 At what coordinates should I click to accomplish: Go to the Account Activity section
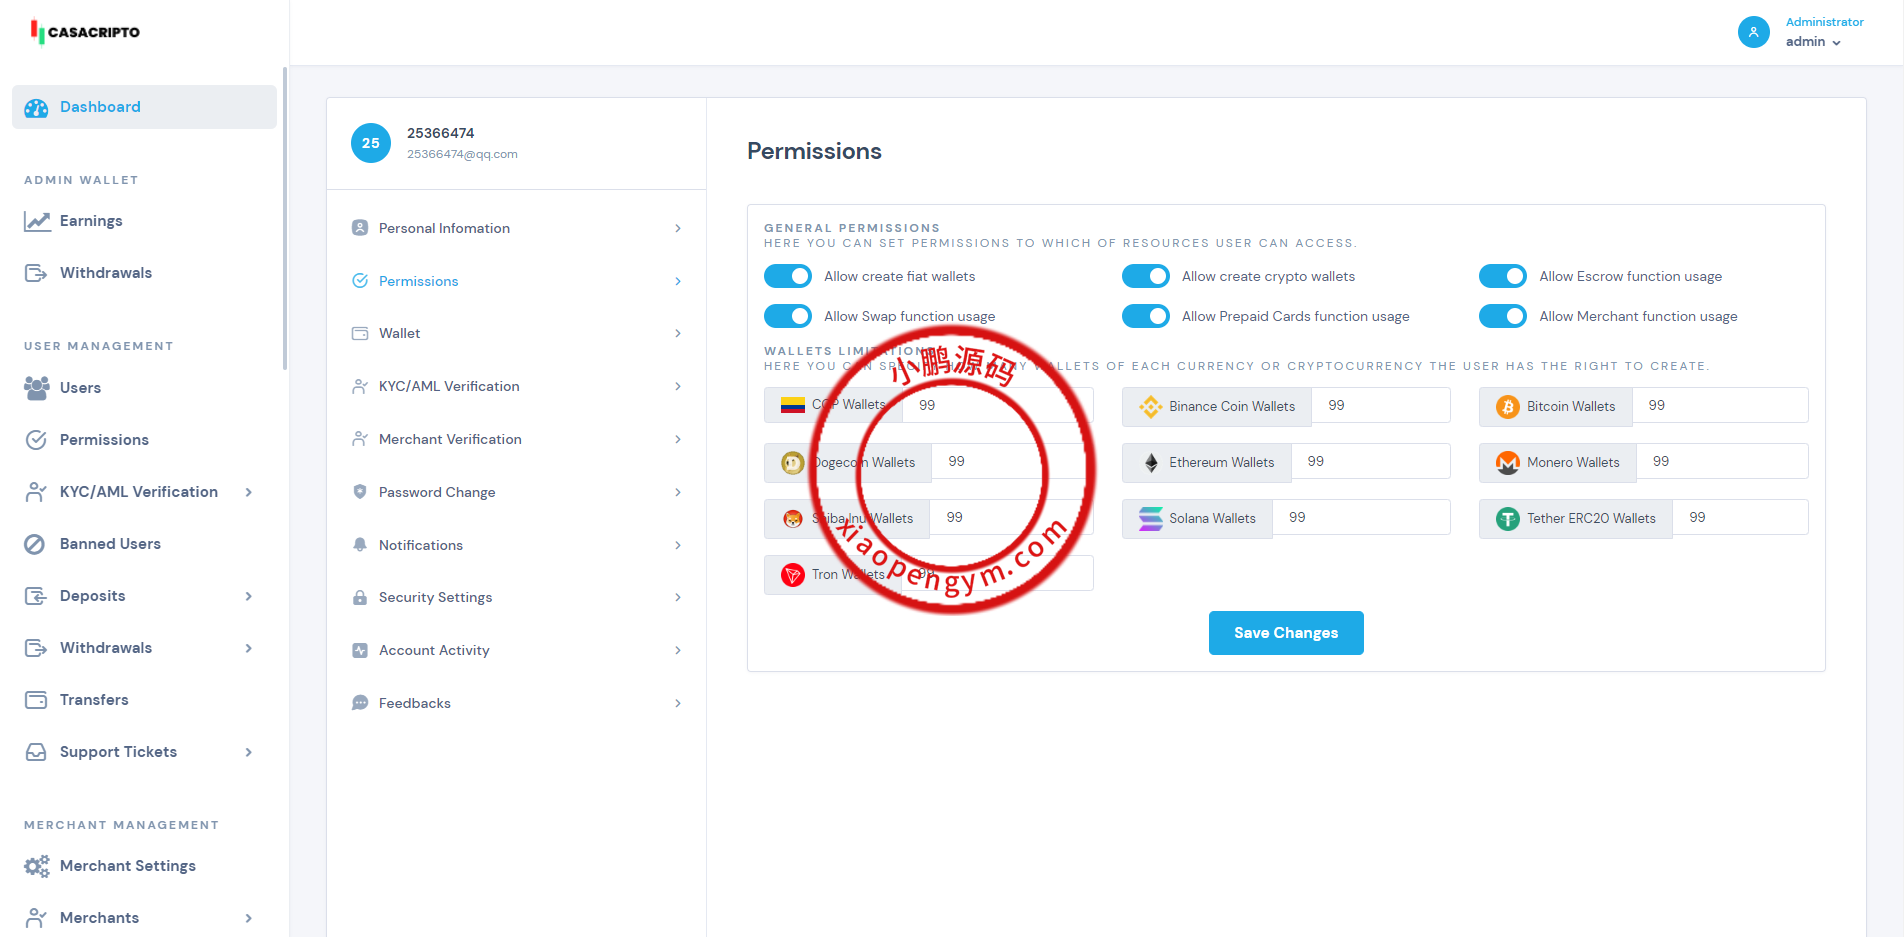[x=516, y=650]
